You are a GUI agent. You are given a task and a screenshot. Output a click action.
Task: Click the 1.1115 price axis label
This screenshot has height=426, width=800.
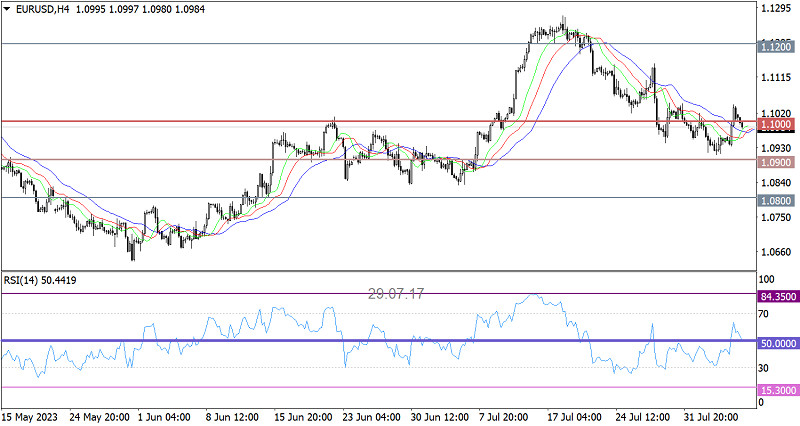pos(776,77)
